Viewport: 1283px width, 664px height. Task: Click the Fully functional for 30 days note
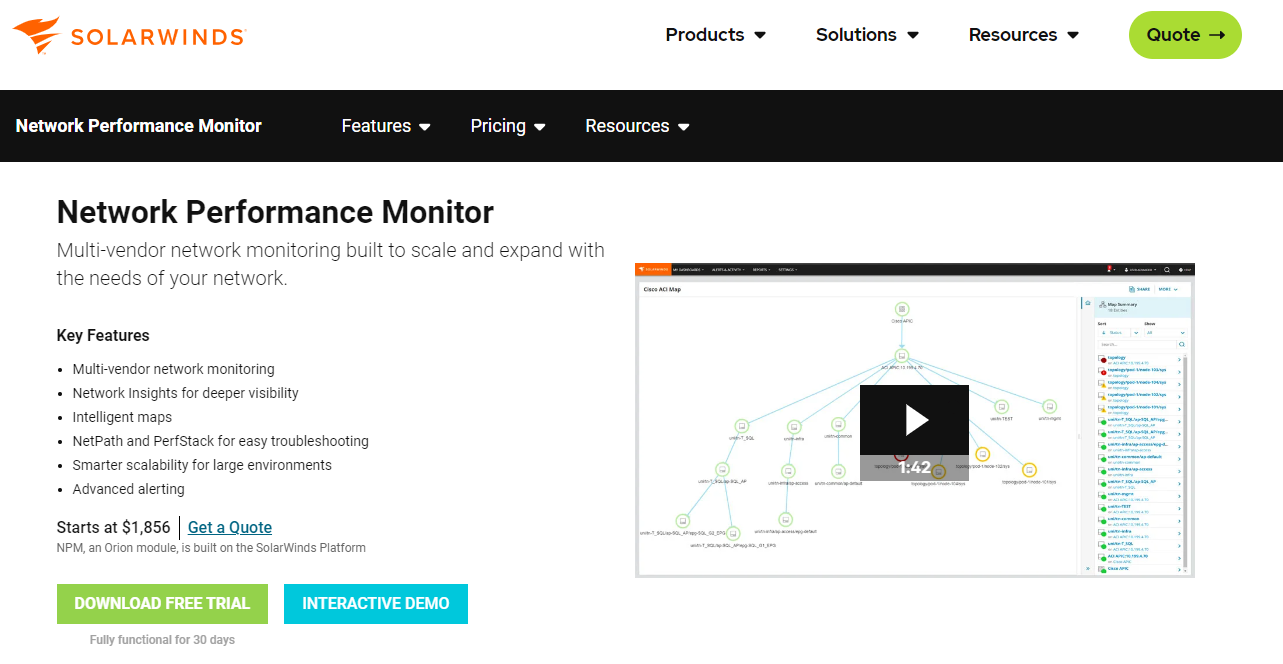pos(162,640)
